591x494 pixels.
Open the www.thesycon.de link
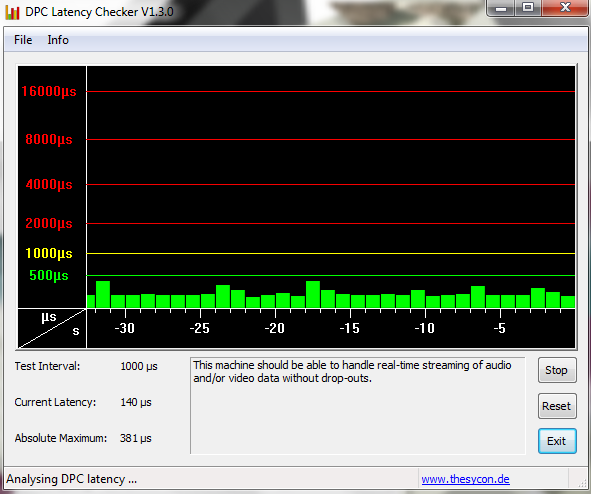pos(465,479)
